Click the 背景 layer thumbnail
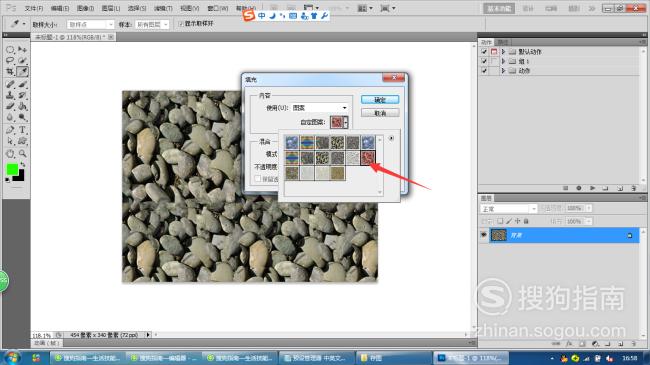Screen dimensions: 650x365 tap(499, 235)
